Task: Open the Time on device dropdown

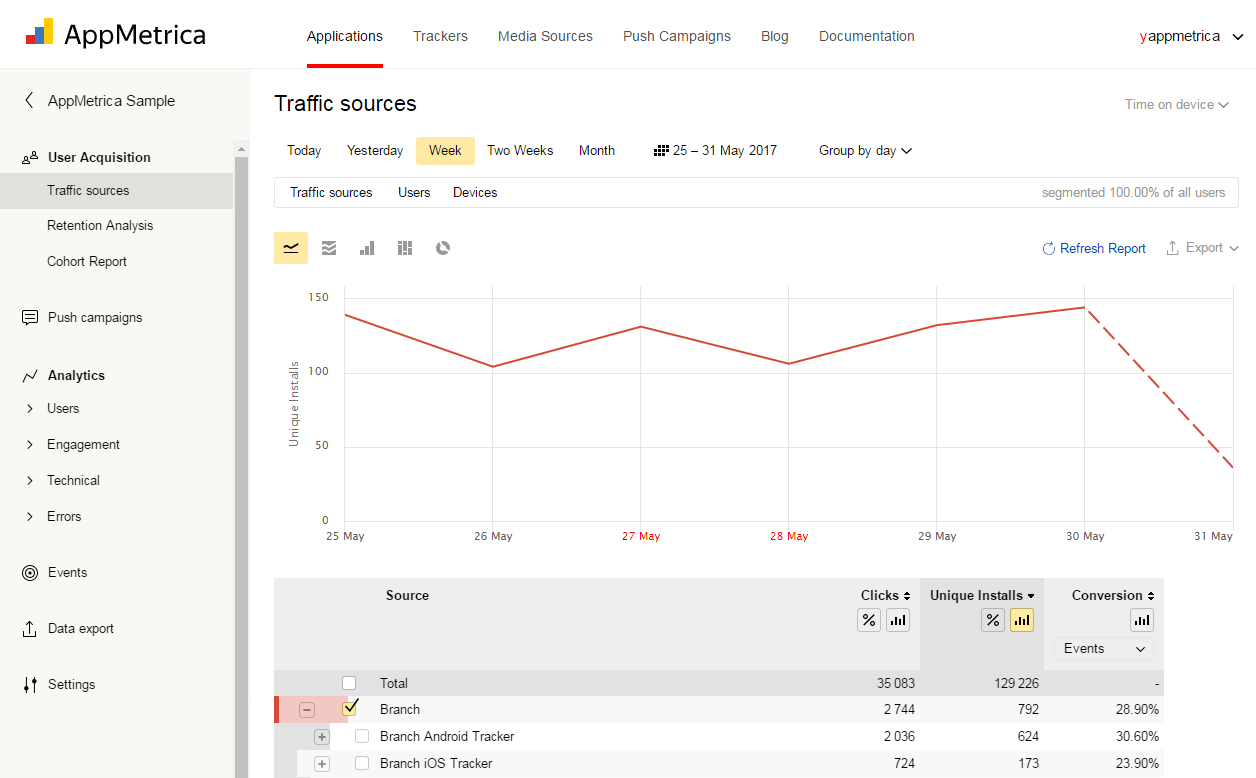Action: [x=1177, y=104]
